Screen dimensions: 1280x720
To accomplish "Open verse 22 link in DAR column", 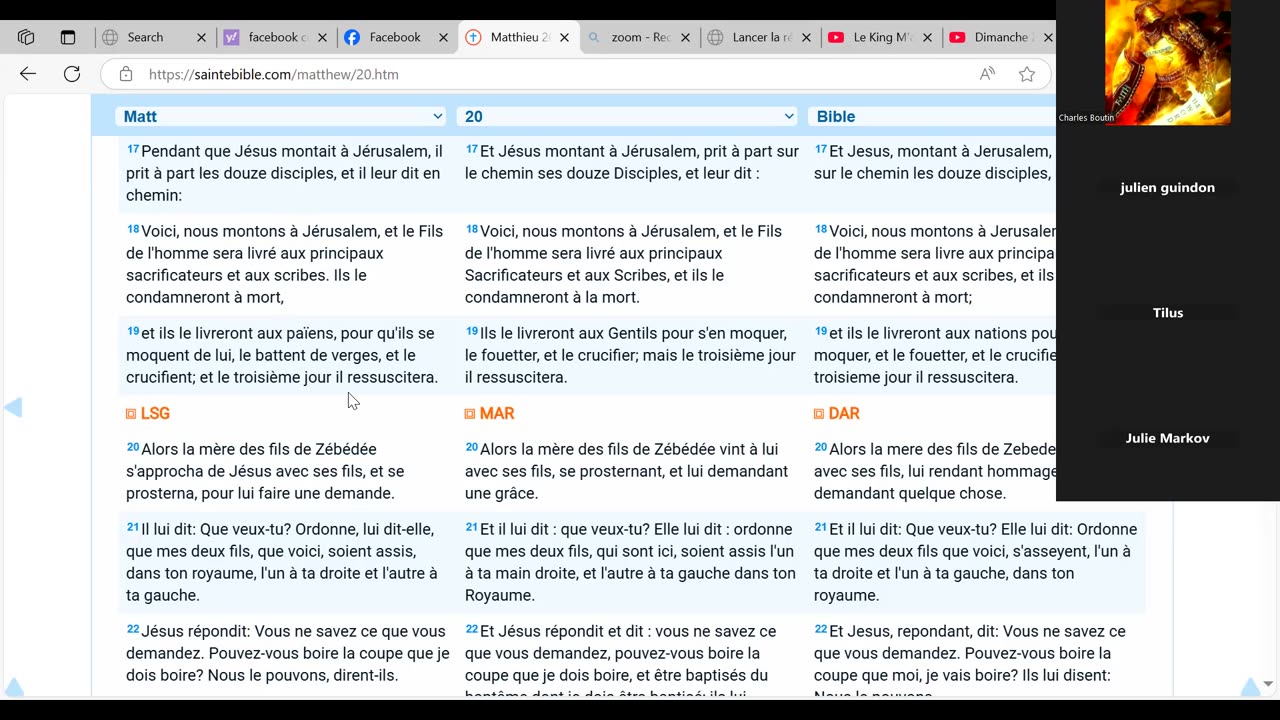I will [x=821, y=629].
